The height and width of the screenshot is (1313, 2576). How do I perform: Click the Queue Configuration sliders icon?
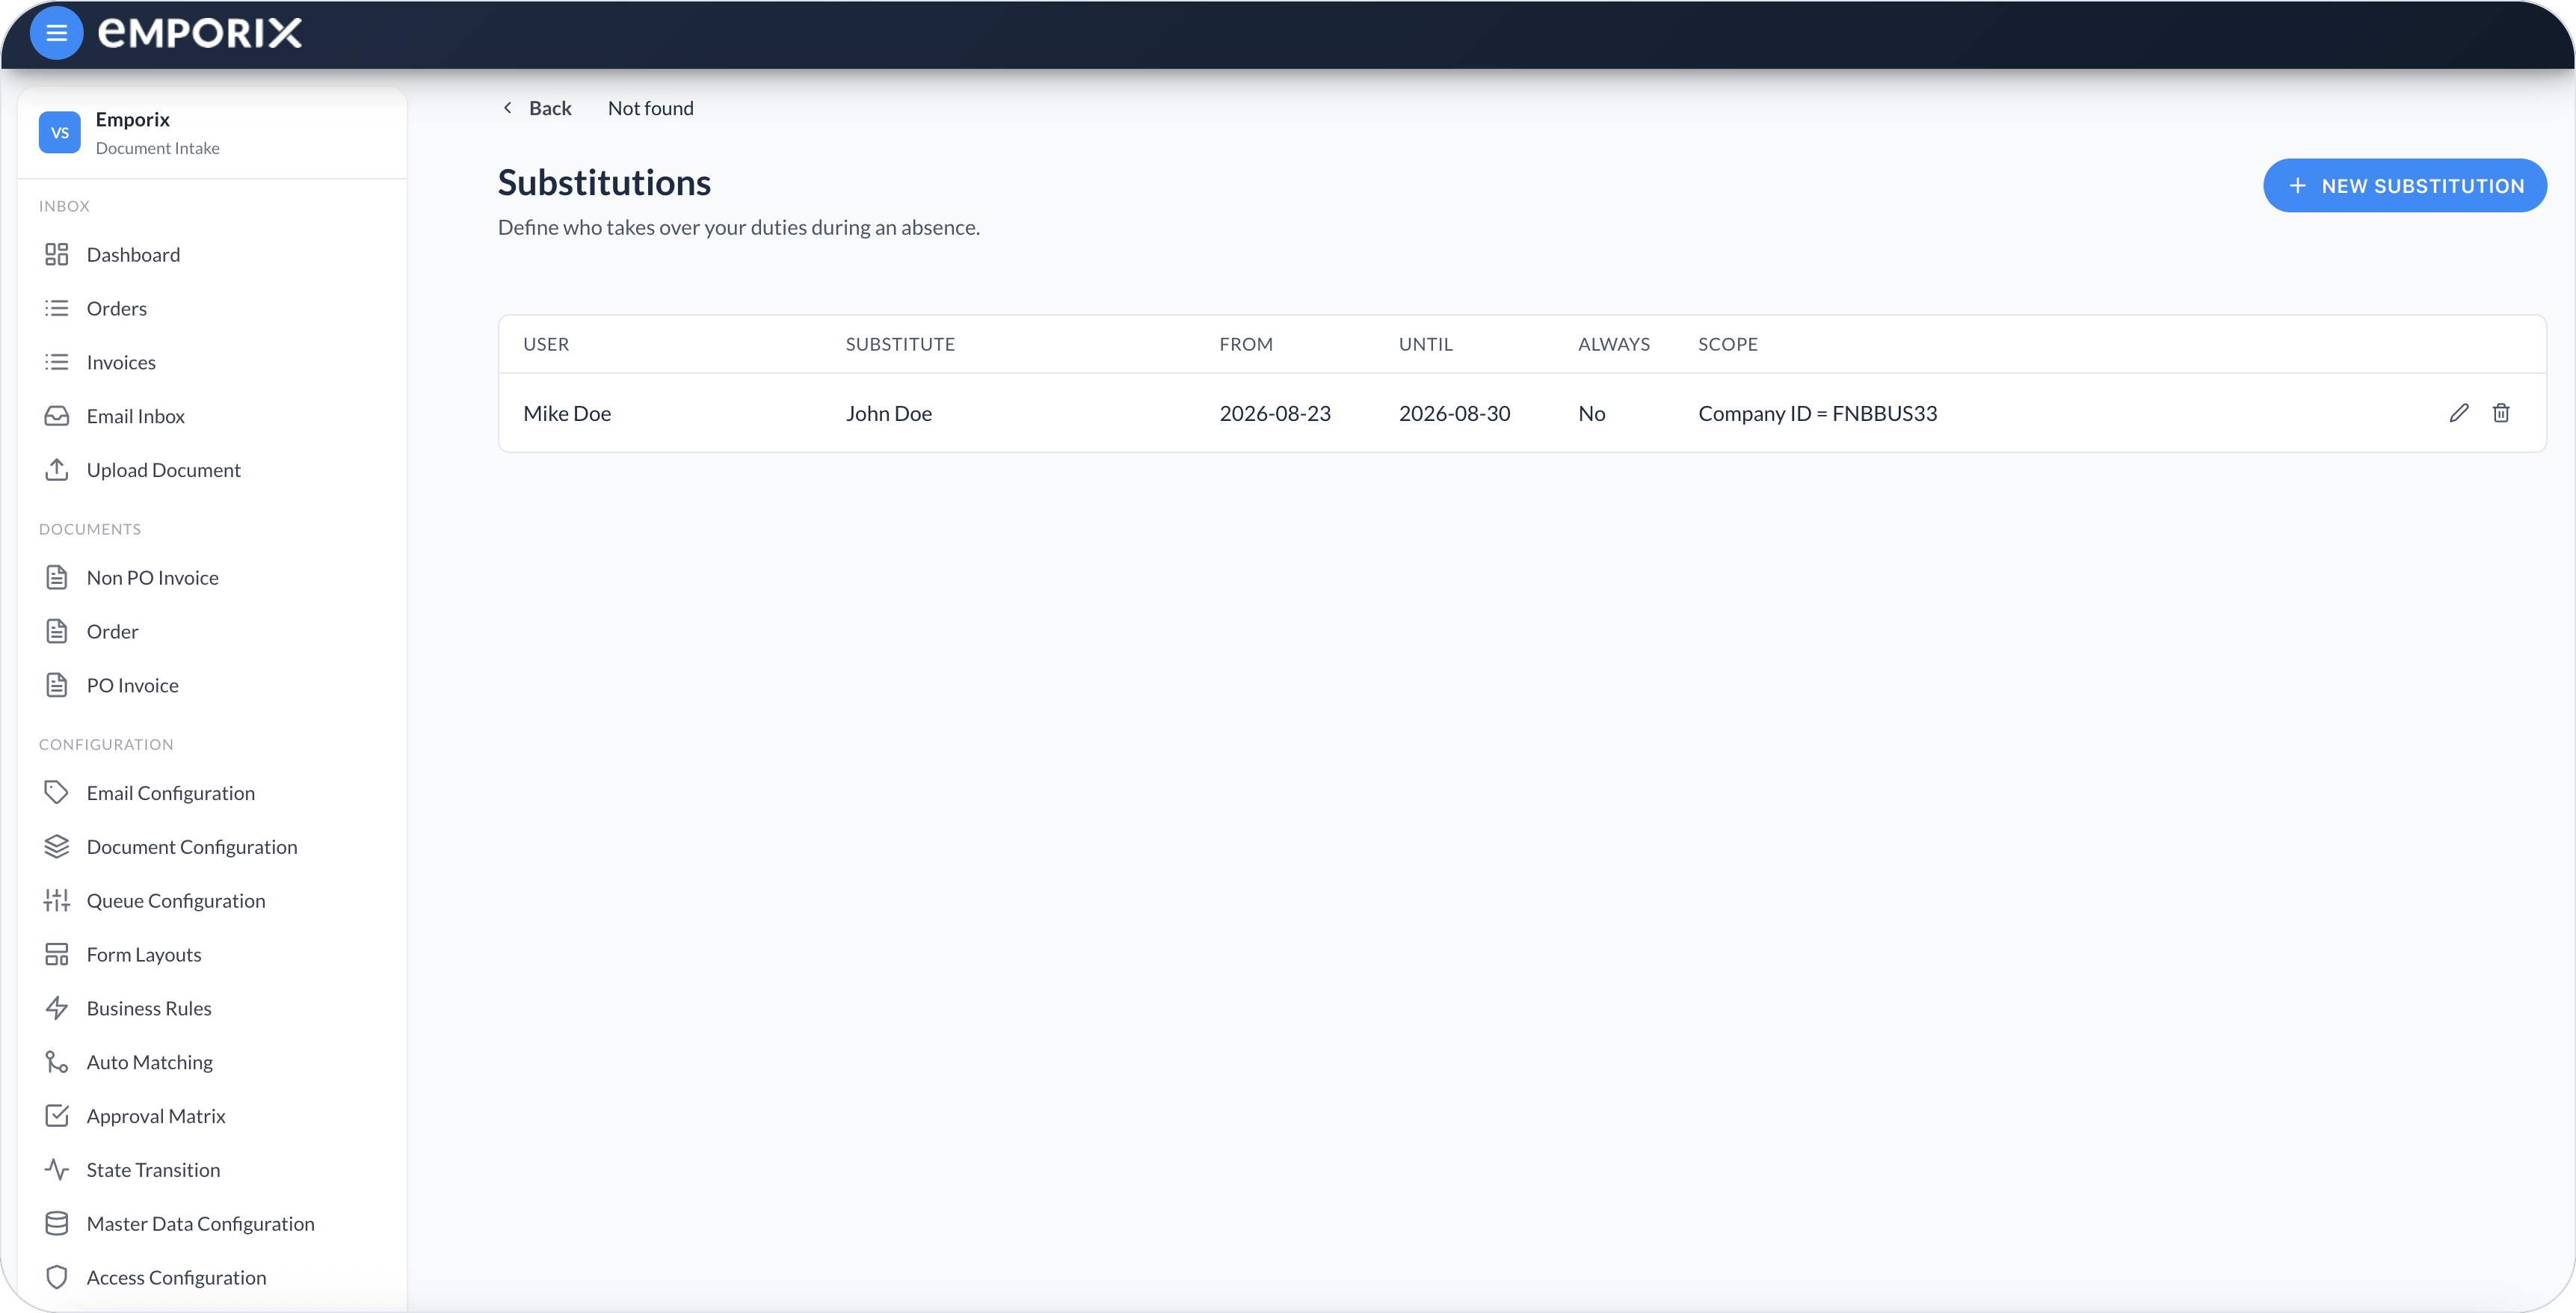point(57,901)
